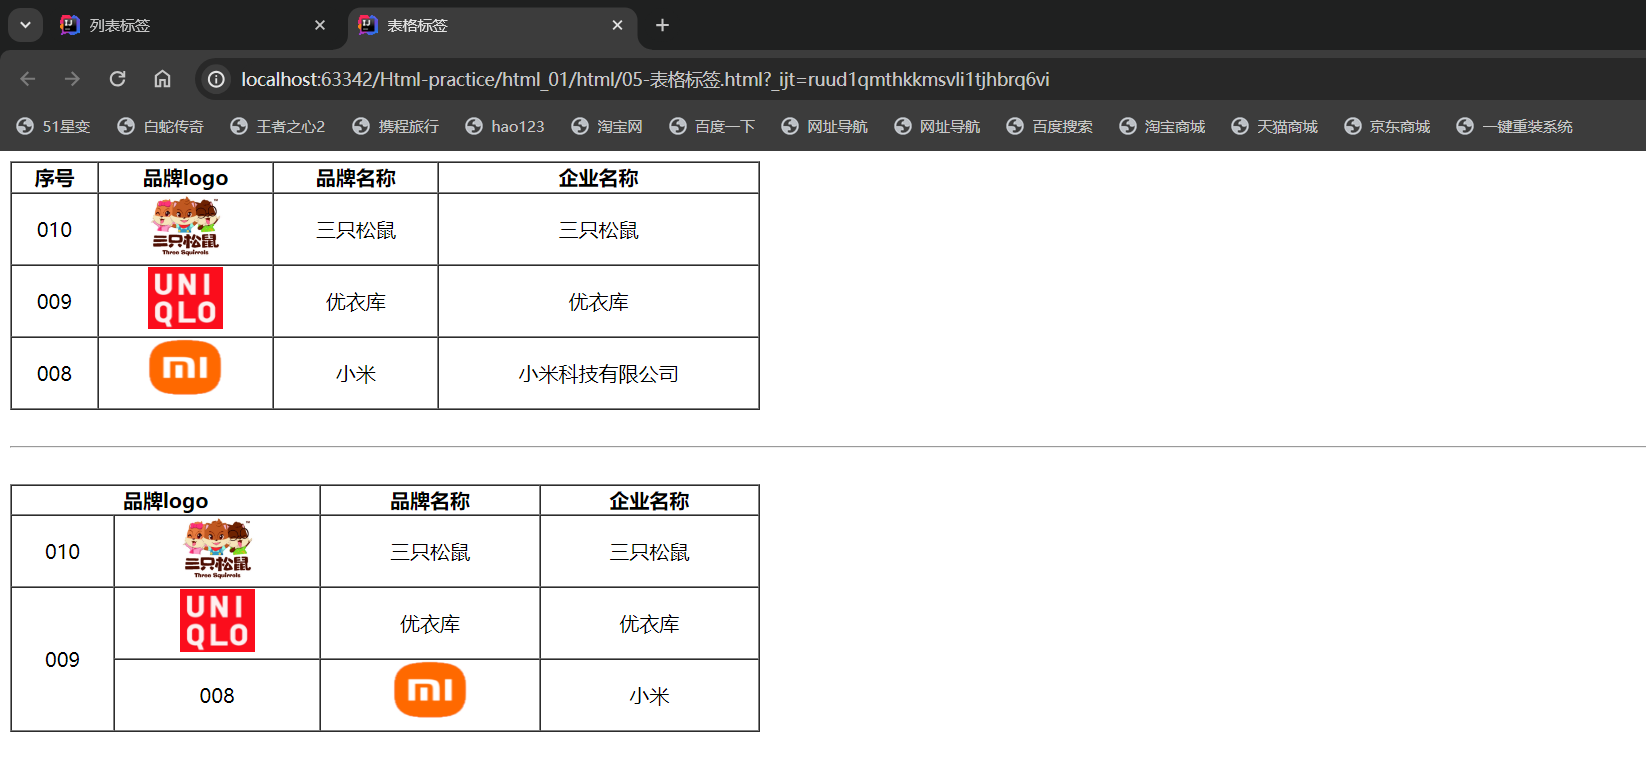Click Xiaomi logo in the first table
The width and height of the screenshot is (1646, 782).
pyautogui.click(x=185, y=368)
